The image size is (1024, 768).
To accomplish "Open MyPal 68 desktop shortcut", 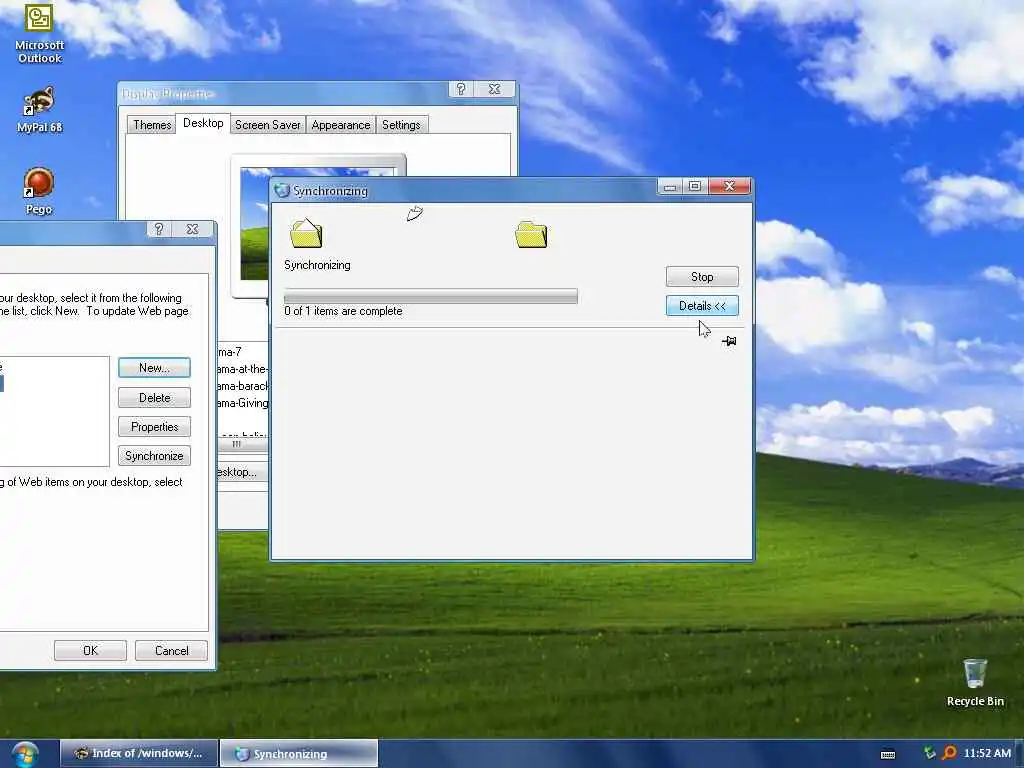I will (39, 110).
